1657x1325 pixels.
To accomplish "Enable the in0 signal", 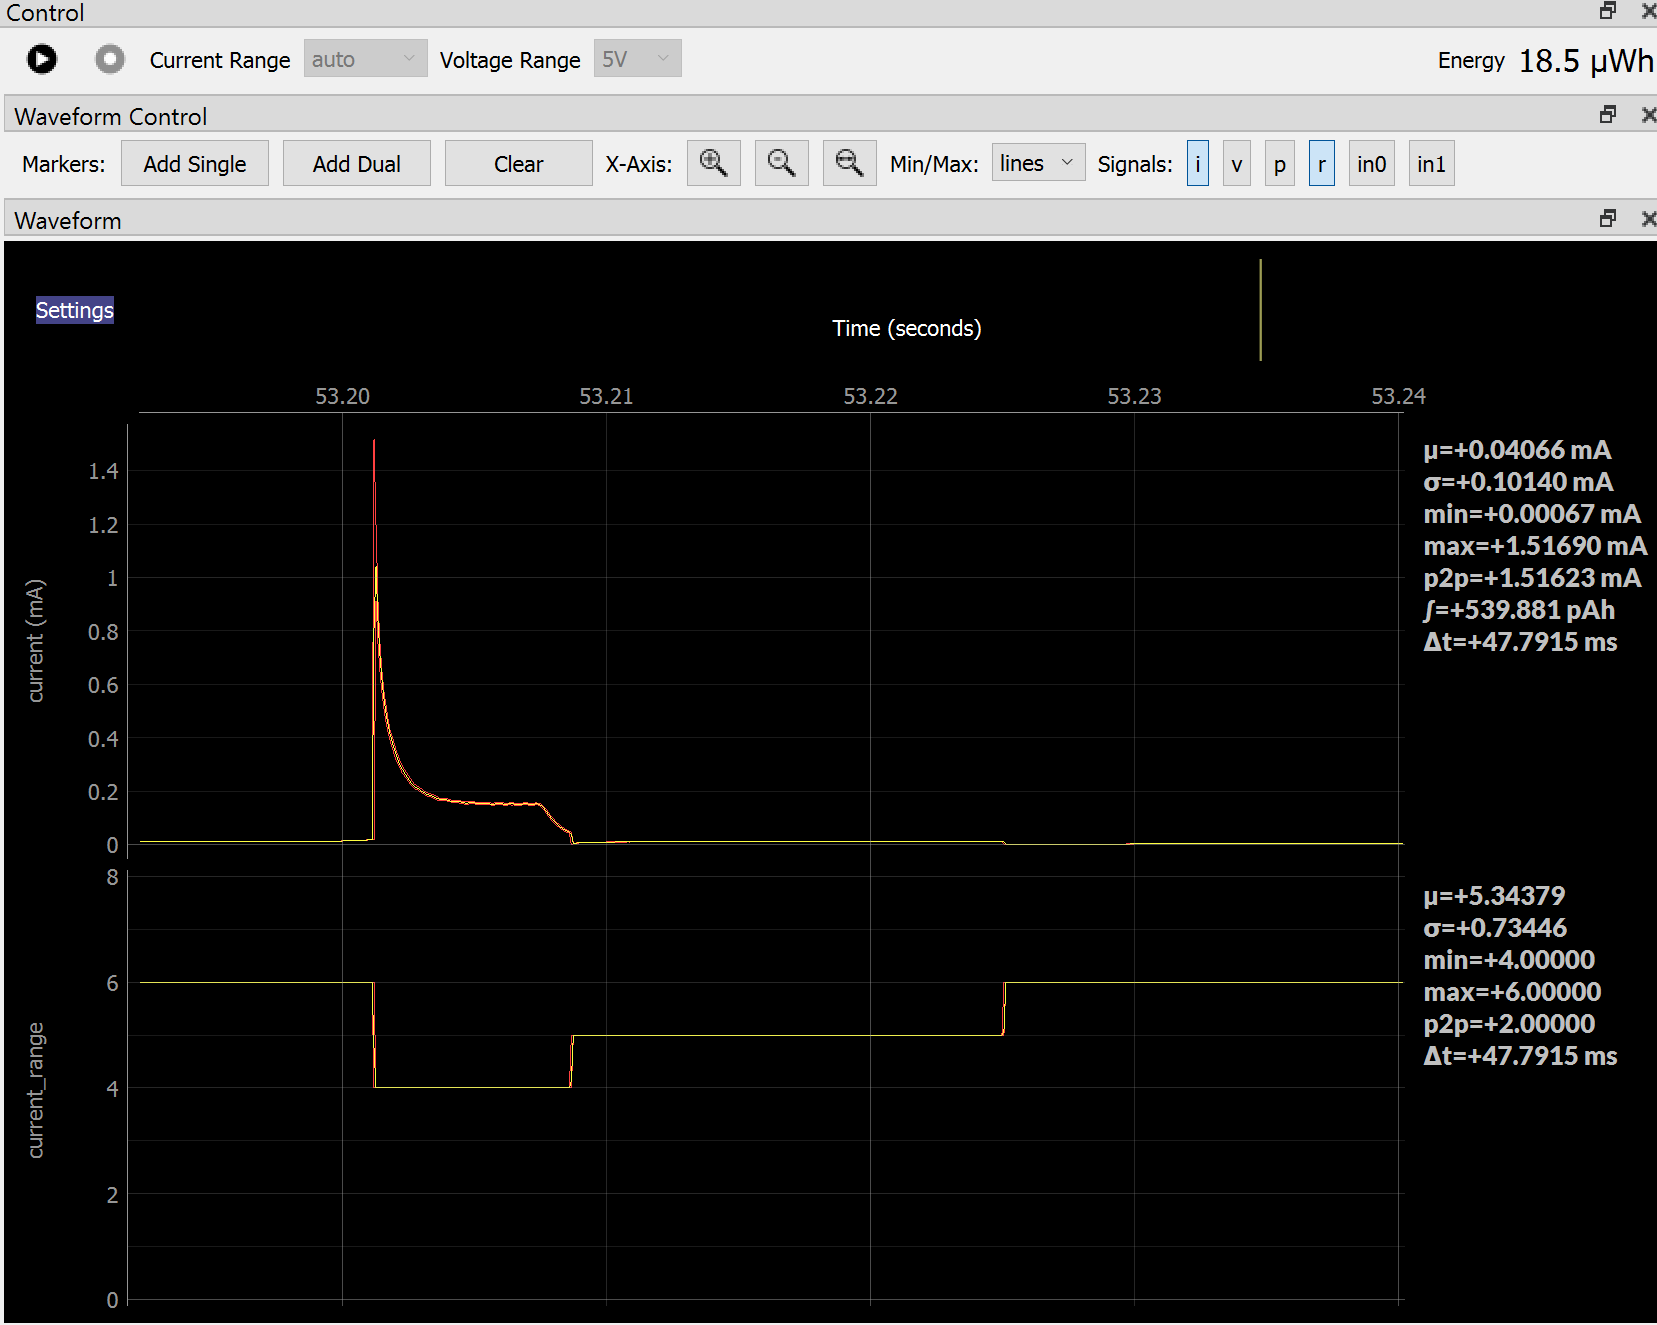I will [x=1371, y=164].
